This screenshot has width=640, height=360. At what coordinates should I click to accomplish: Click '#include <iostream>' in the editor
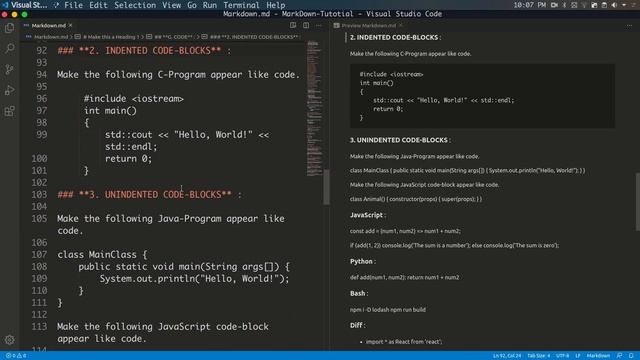(x=134, y=99)
